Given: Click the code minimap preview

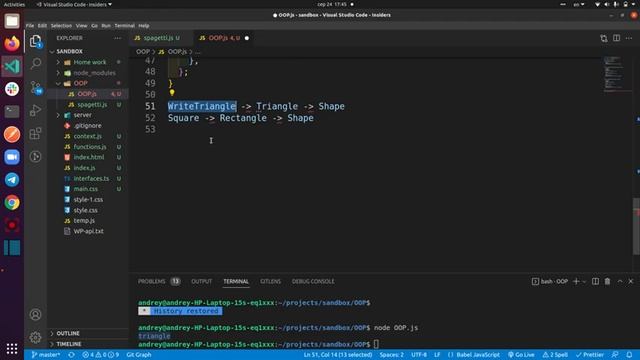Looking at the screenshot, I should pos(613,73).
